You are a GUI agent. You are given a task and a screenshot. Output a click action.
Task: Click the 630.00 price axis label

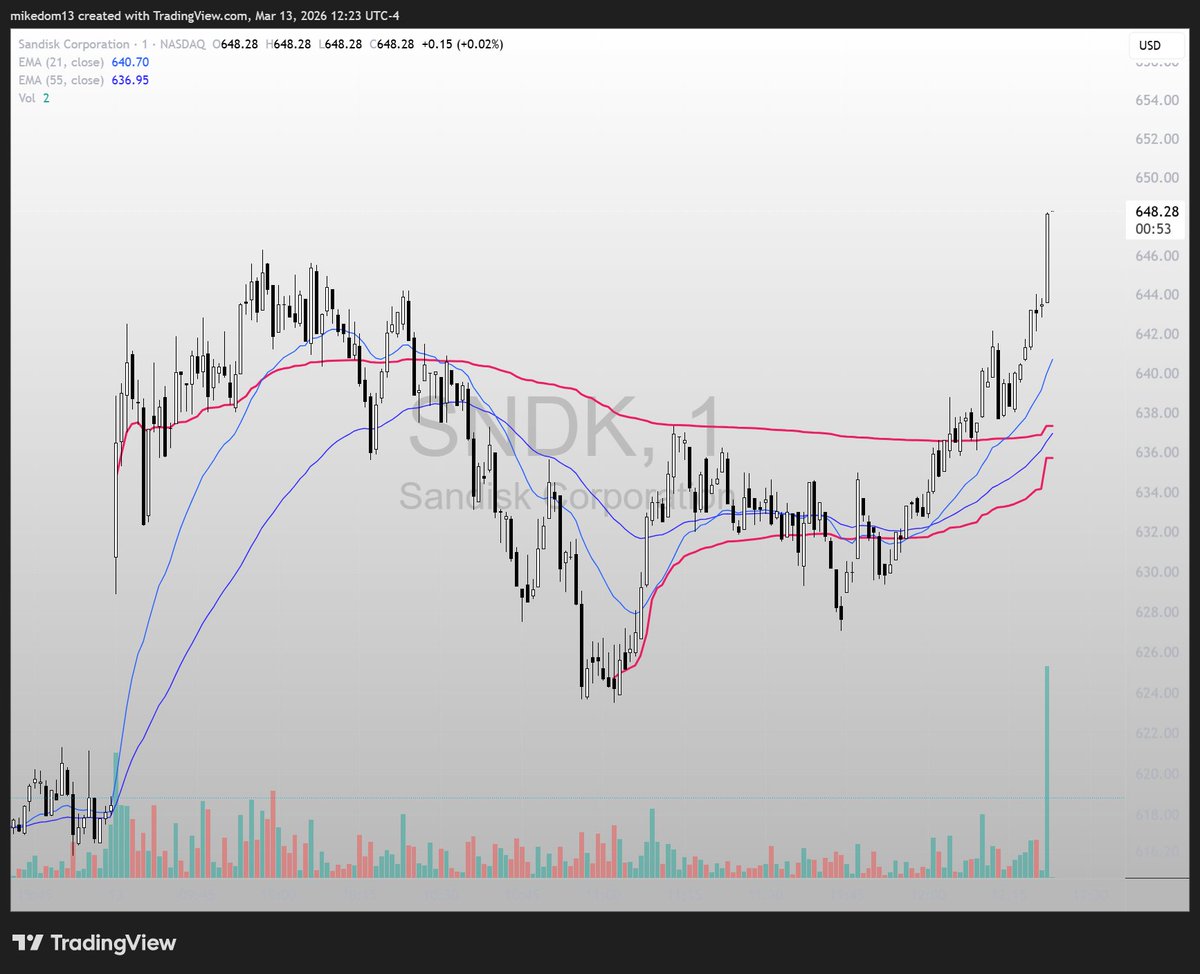[x=1156, y=572]
